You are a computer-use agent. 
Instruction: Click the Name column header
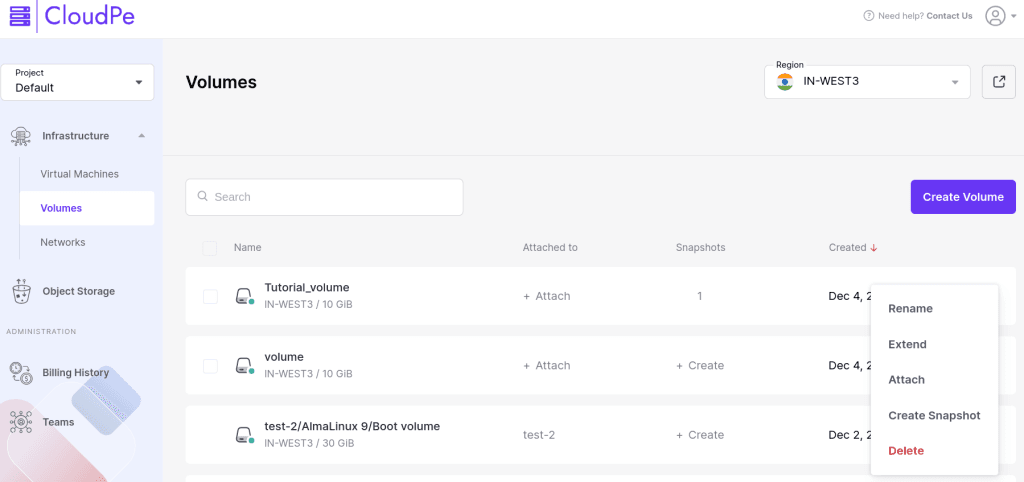tap(248, 248)
